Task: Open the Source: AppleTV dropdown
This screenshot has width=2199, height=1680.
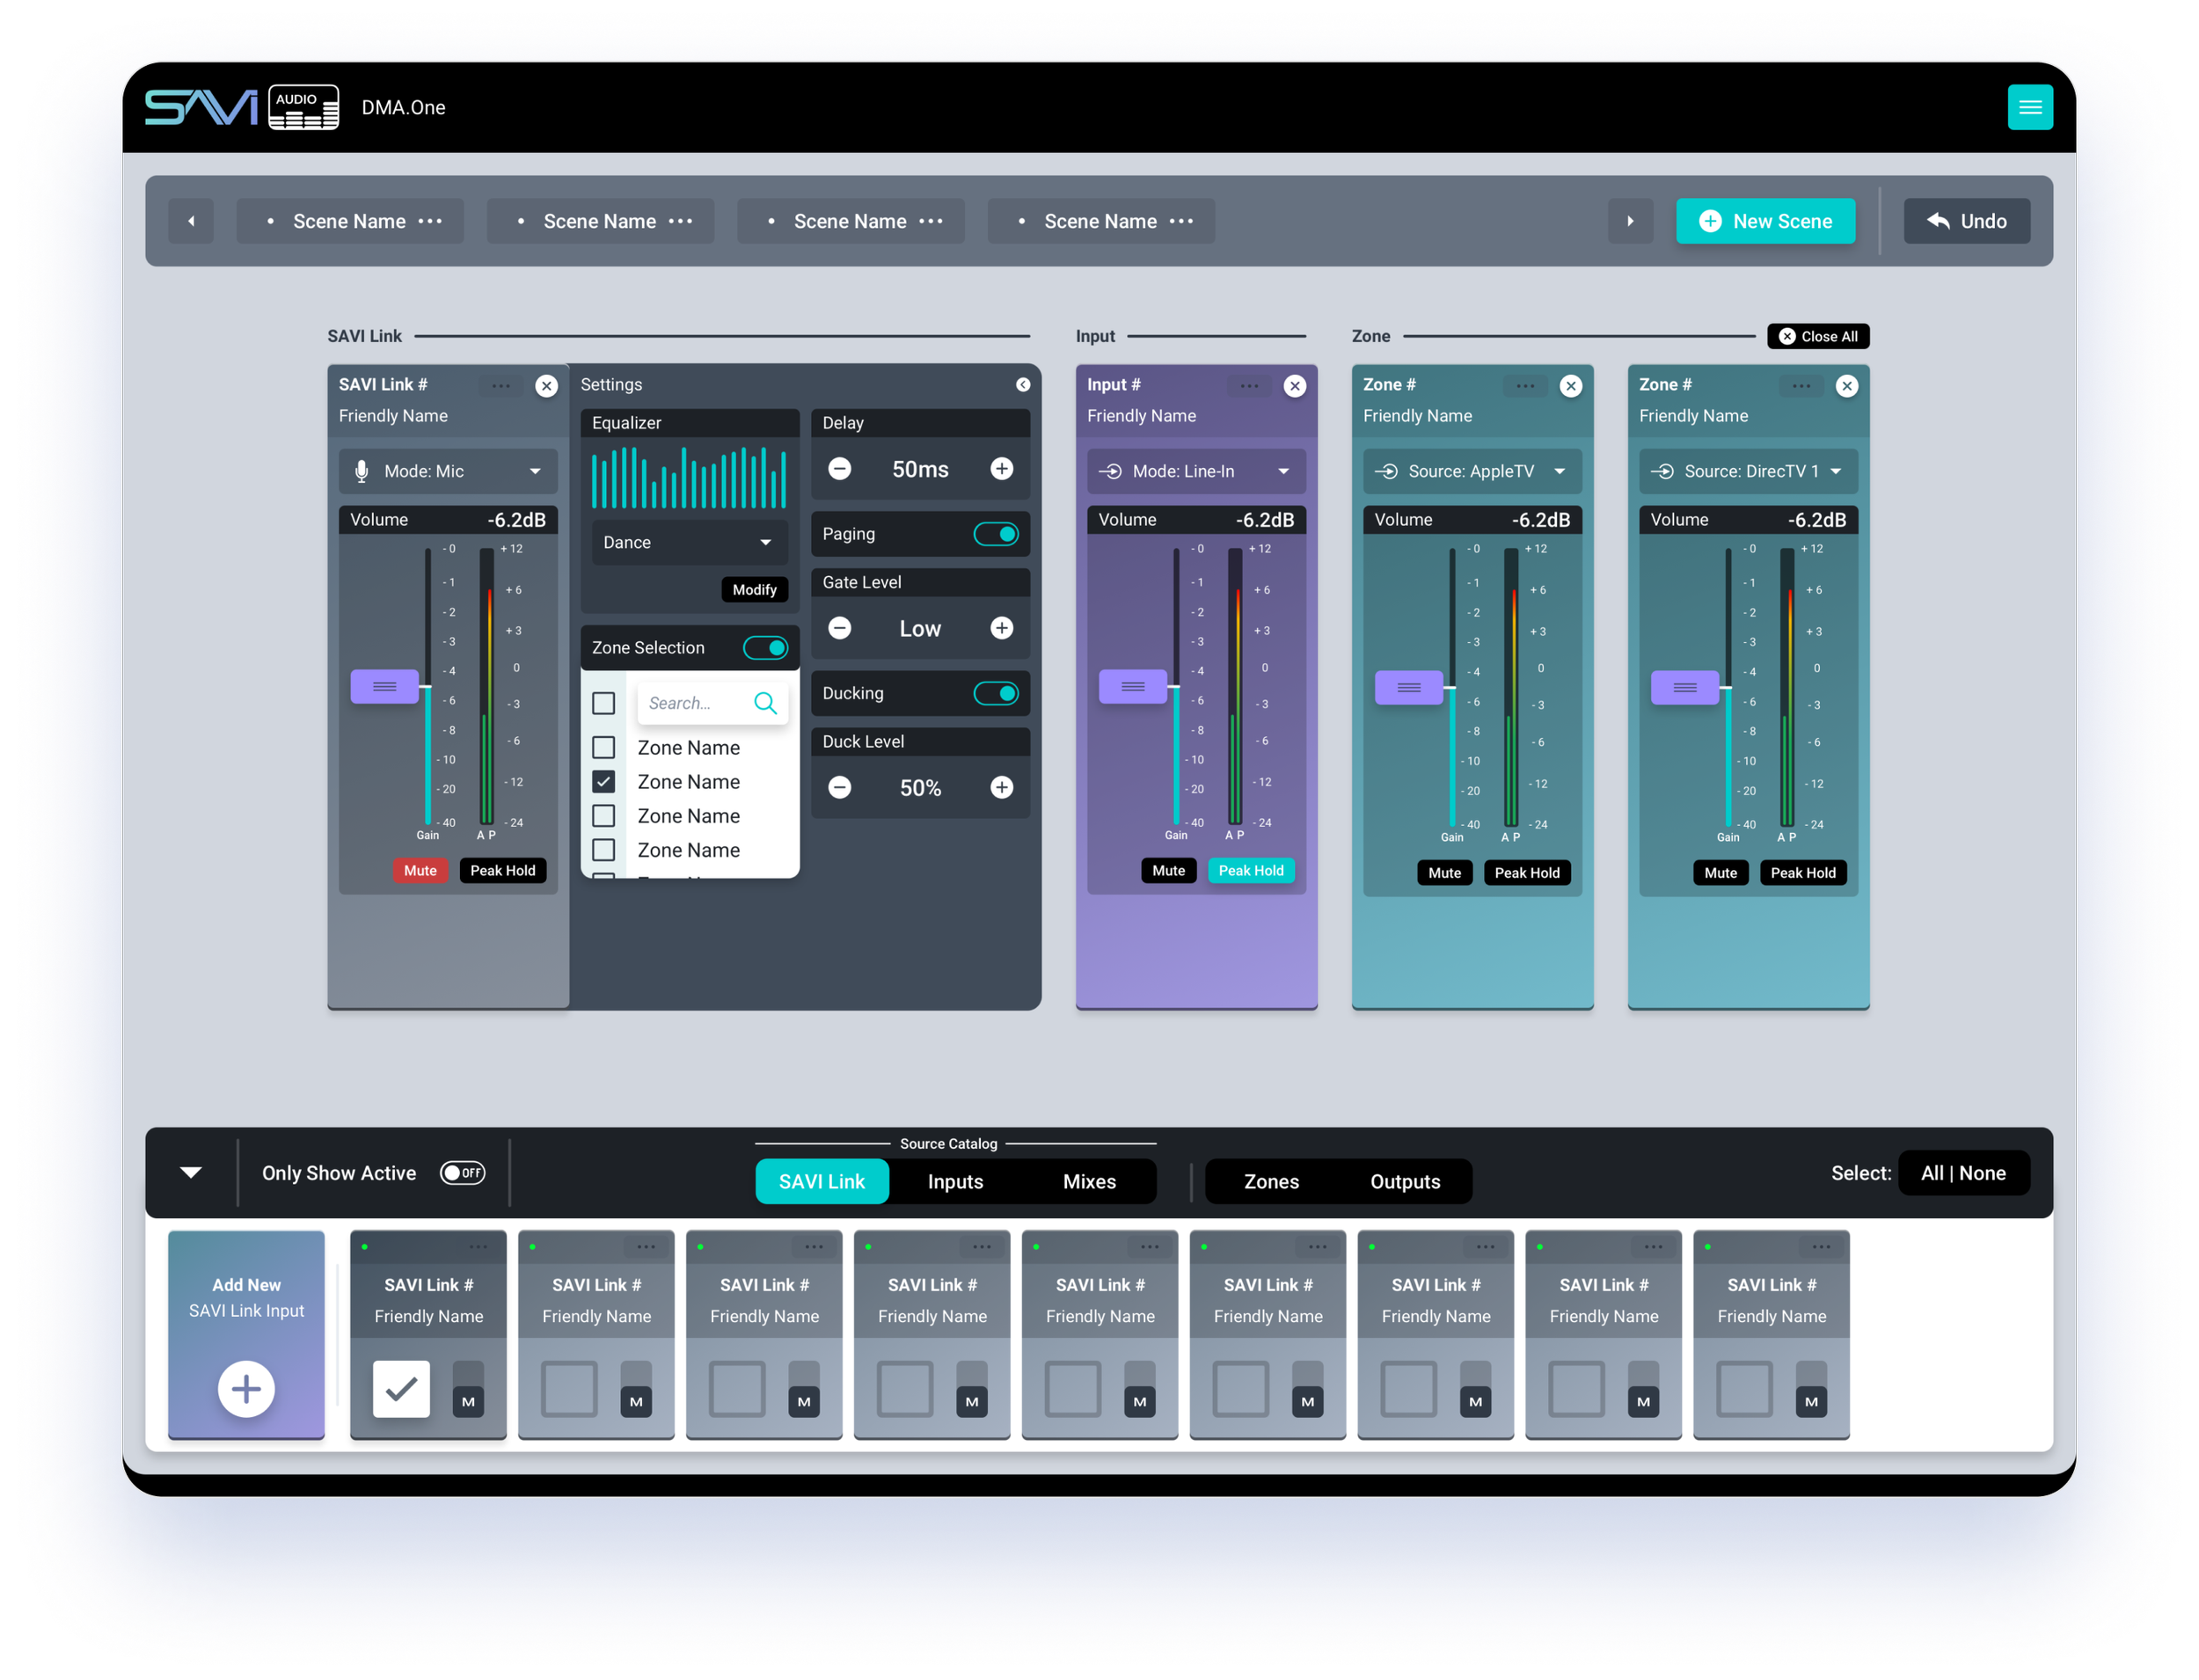Action: [1472, 471]
